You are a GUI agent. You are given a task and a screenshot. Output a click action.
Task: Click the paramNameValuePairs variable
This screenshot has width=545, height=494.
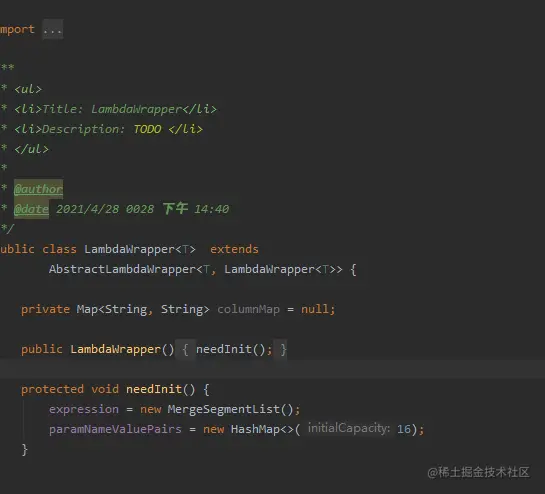tap(115, 429)
